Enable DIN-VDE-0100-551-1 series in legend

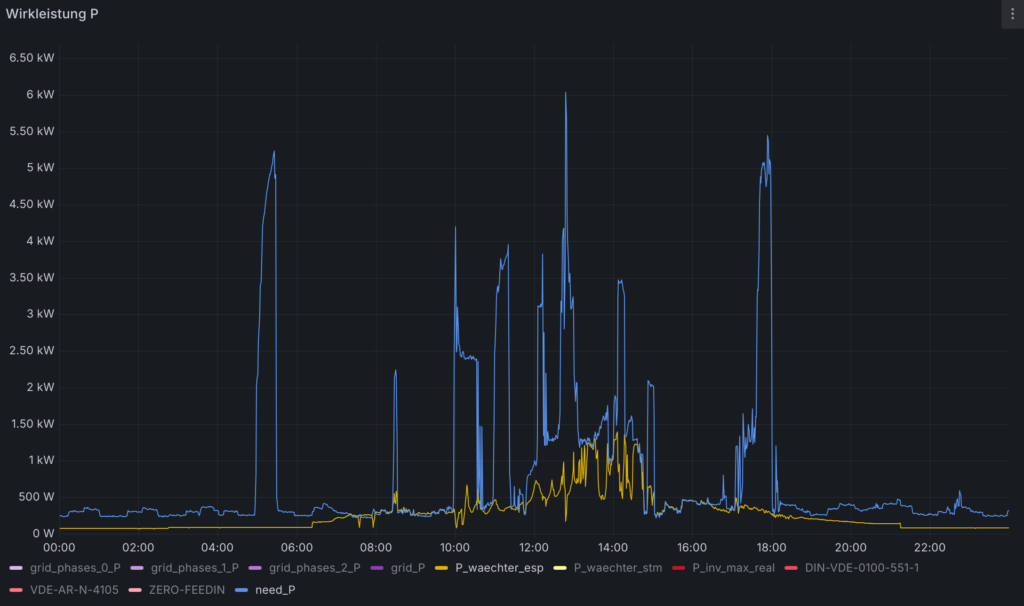(x=861, y=568)
